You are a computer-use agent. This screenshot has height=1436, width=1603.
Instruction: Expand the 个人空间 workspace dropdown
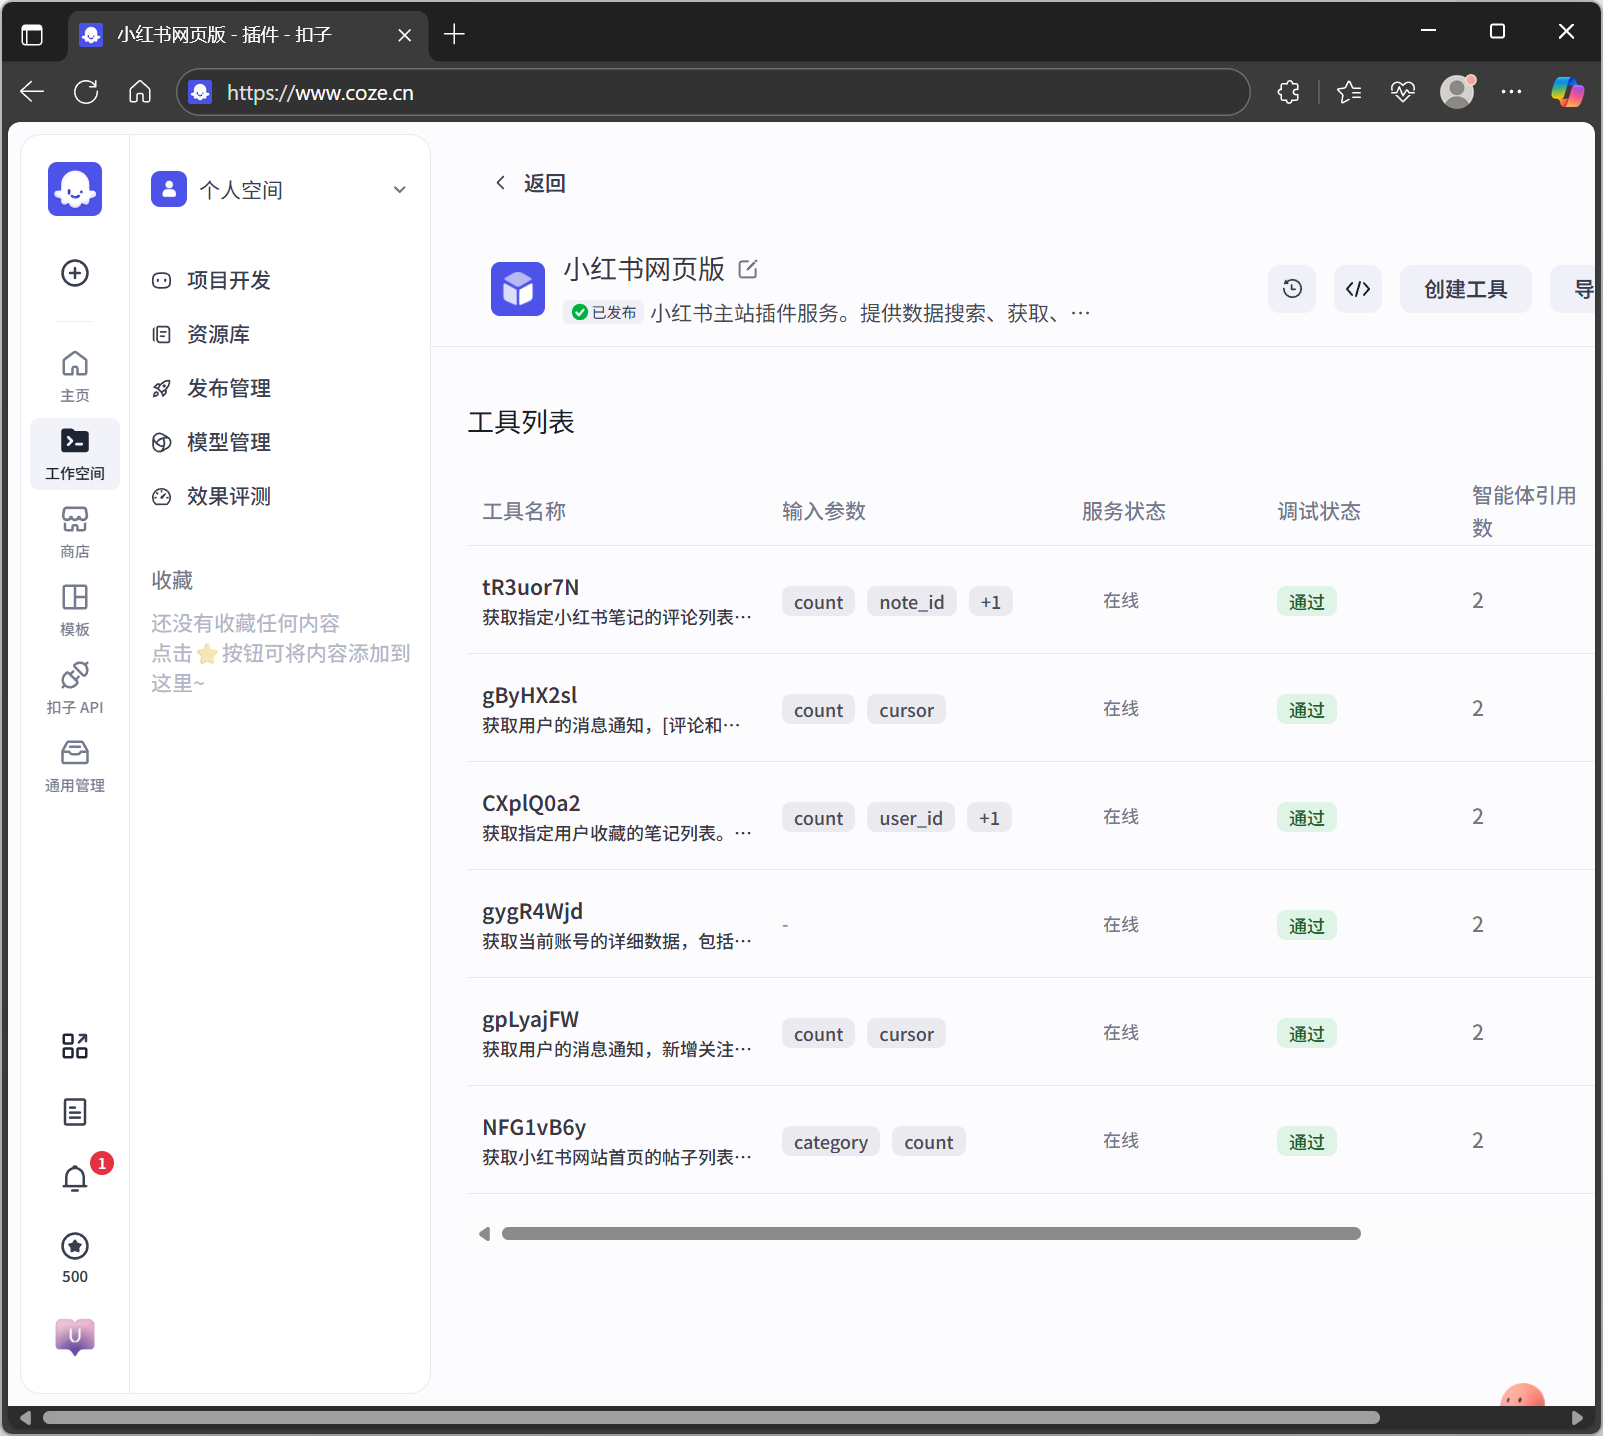point(400,190)
